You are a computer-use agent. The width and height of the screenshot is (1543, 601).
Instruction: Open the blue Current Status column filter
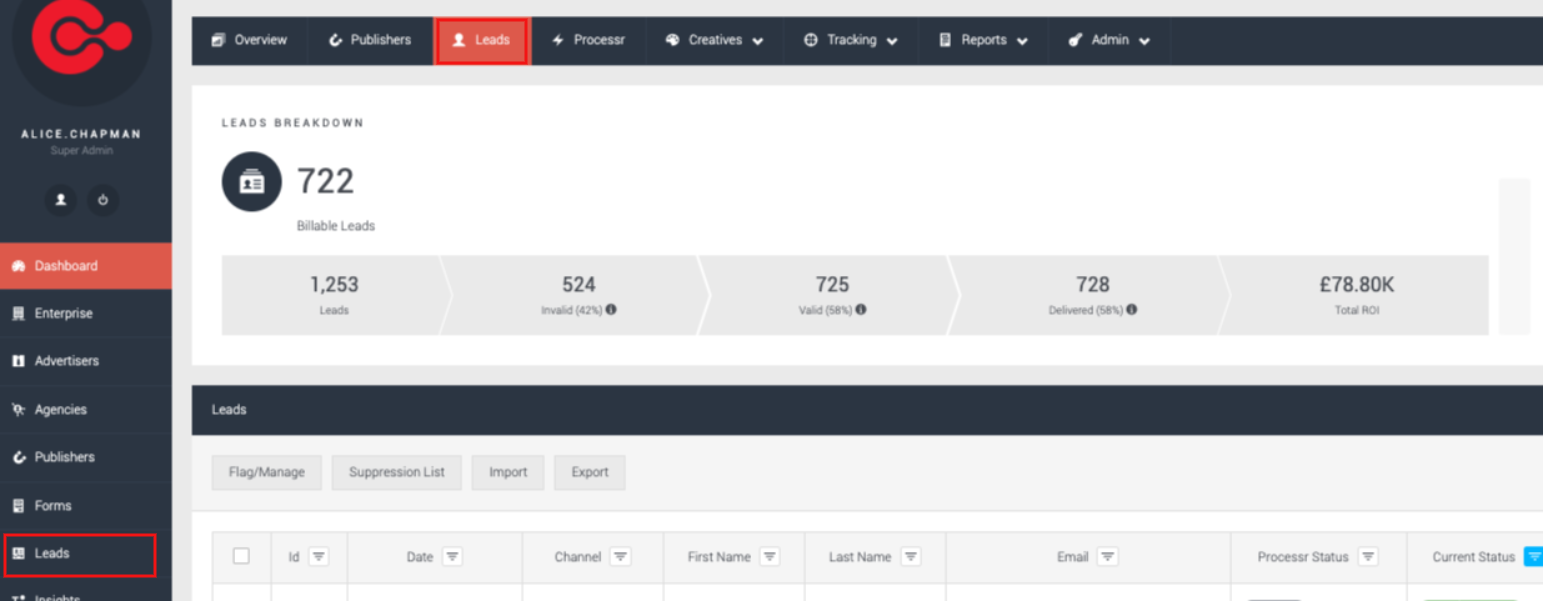click(x=1533, y=557)
